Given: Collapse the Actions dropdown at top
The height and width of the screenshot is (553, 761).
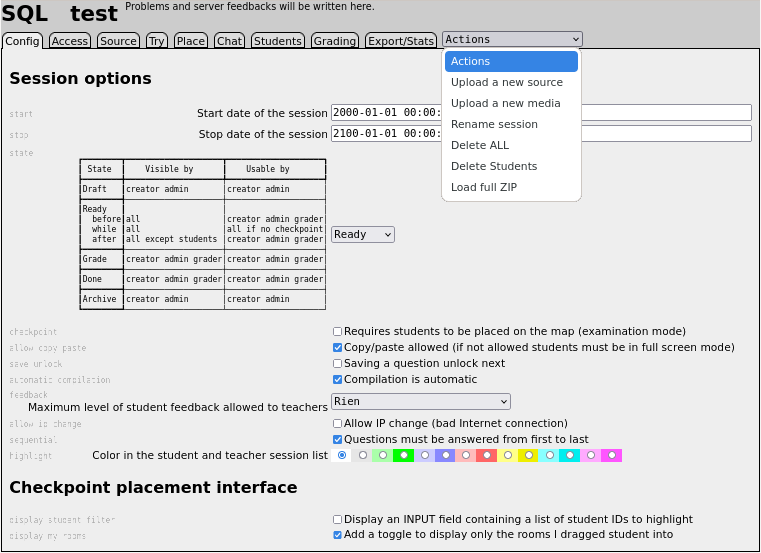Looking at the screenshot, I should (x=512, y=40).
